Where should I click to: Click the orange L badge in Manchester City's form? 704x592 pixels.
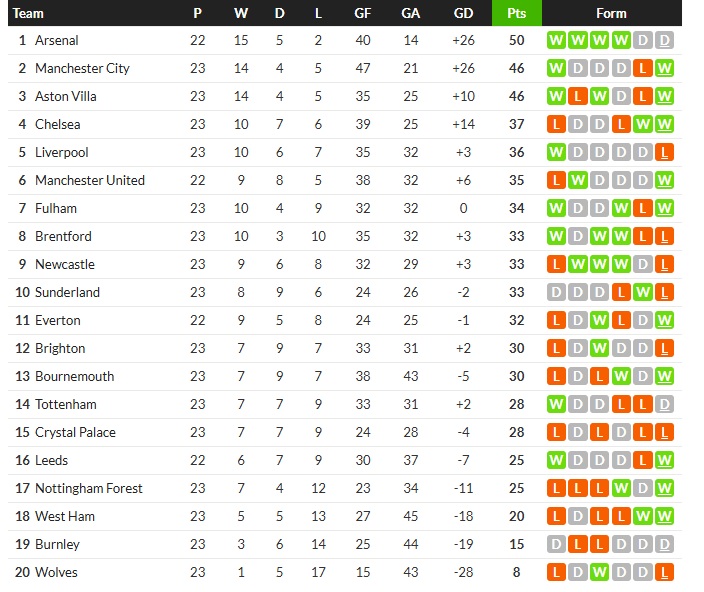(x=644, y=69)
